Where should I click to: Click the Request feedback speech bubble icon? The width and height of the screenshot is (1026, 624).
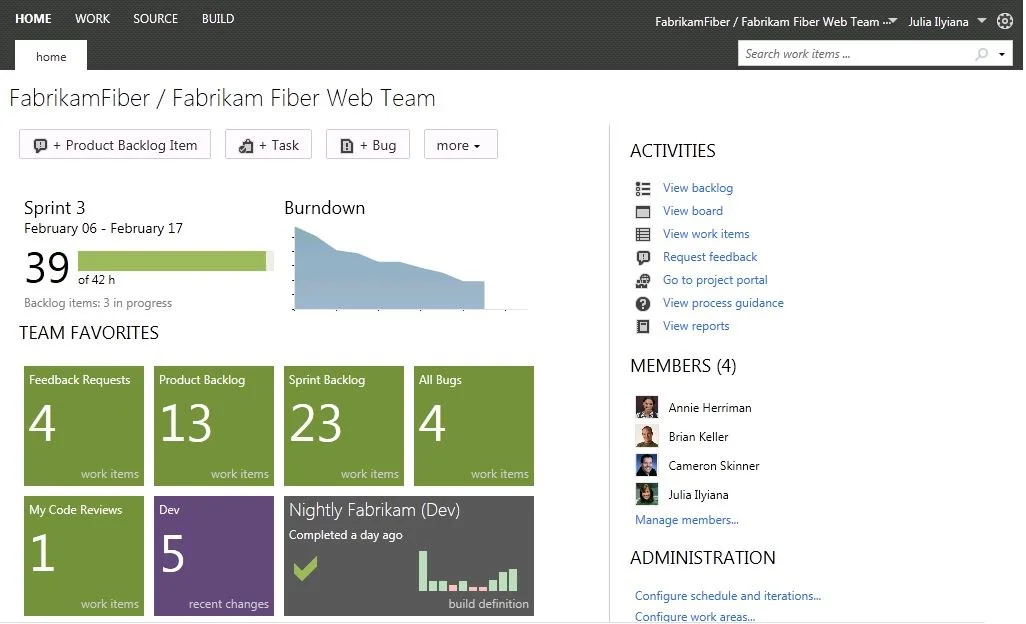coord(643,258)
